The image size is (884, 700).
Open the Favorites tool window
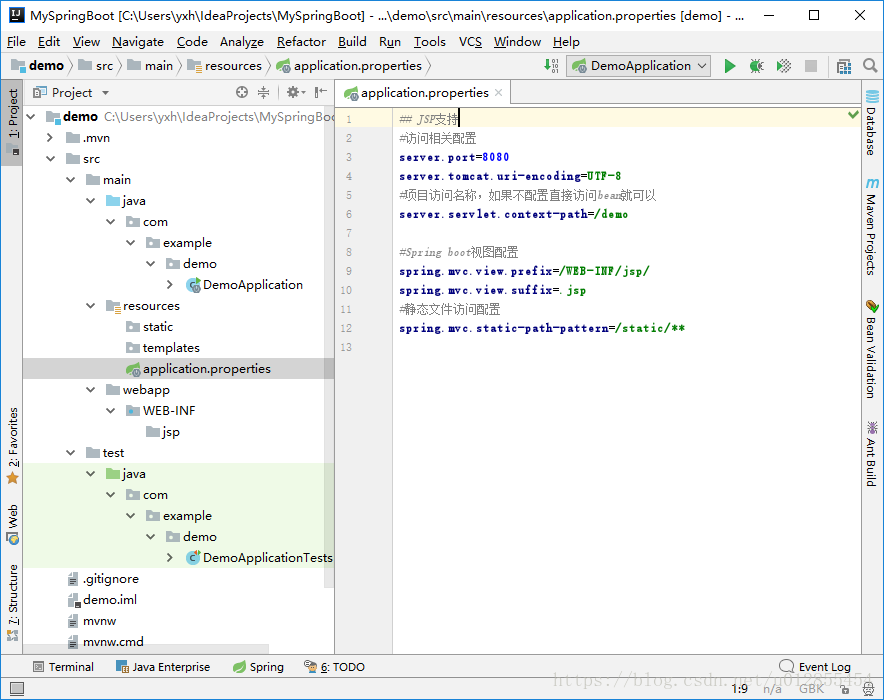pos(12,445)
